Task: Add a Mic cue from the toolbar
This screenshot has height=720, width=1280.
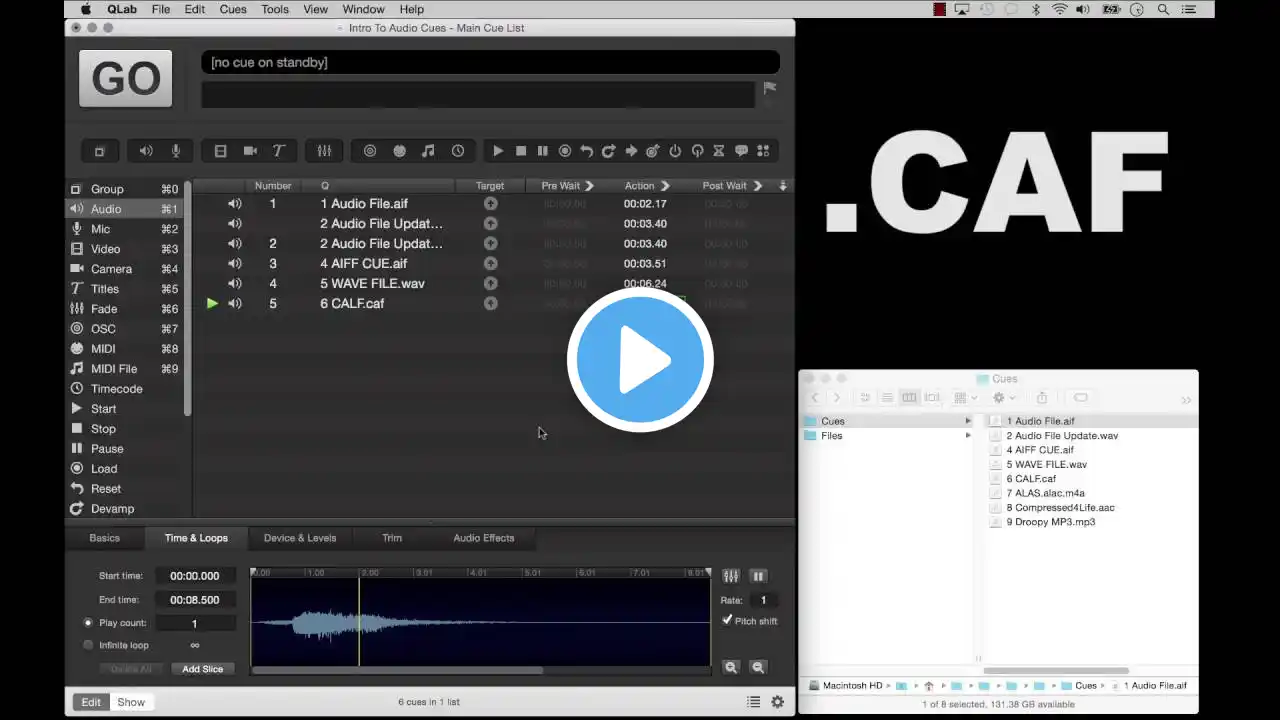Action: [176, 151]
